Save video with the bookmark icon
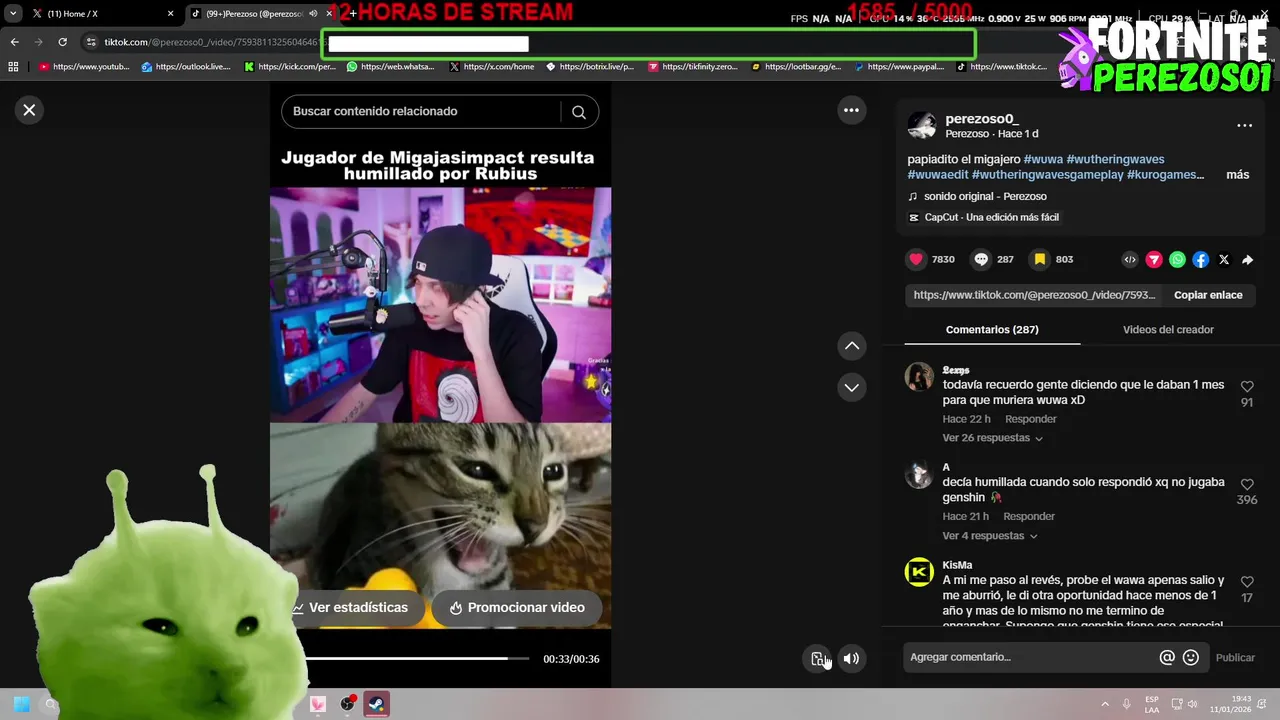Screen dimensions: 1280x720 (1040, 259)
